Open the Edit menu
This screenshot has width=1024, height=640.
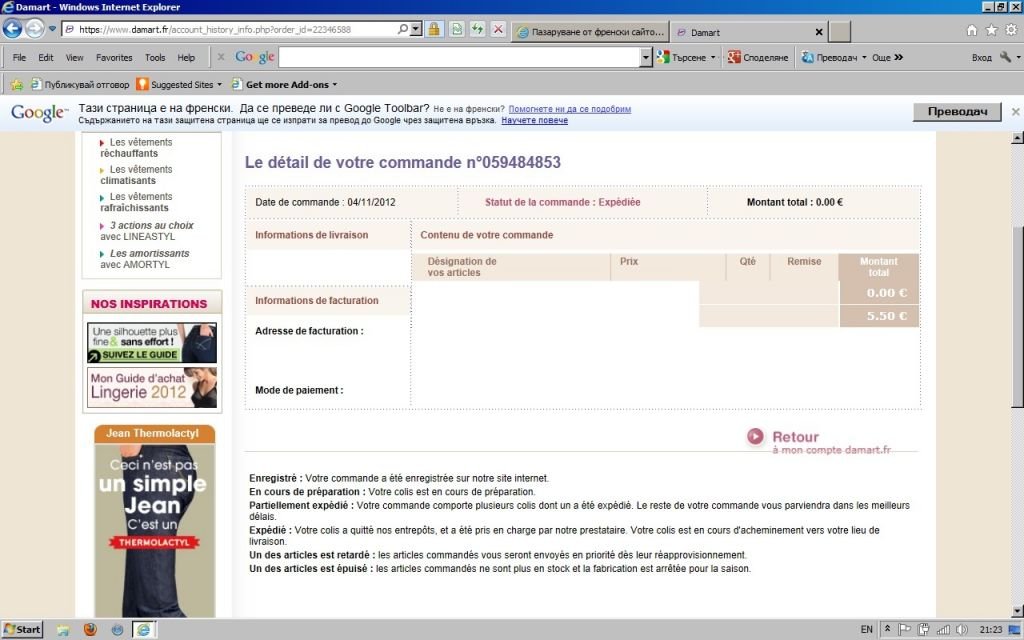pos(46,57)
